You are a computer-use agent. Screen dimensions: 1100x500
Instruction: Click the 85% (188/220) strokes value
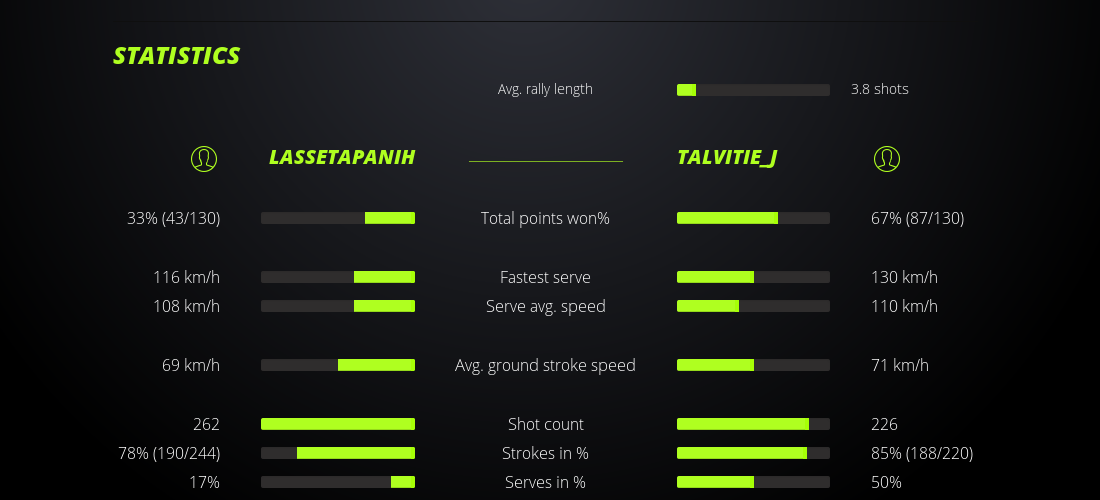point(921,453)
